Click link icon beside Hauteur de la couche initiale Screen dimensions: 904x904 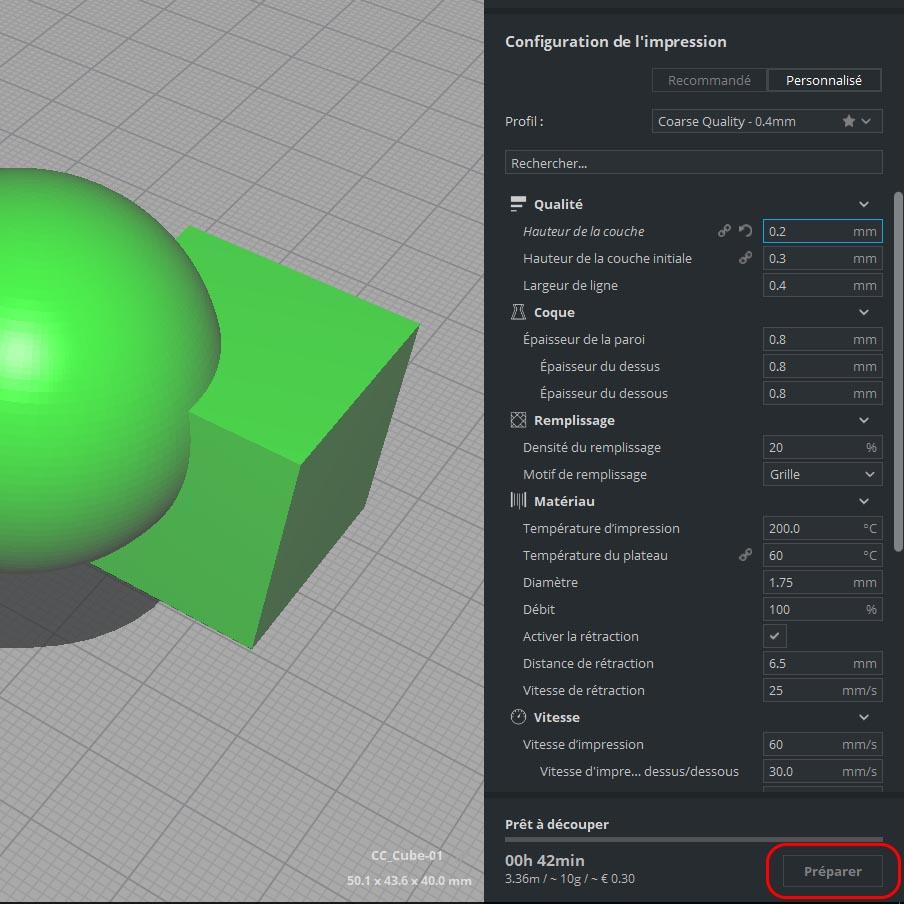click(745, 258)
